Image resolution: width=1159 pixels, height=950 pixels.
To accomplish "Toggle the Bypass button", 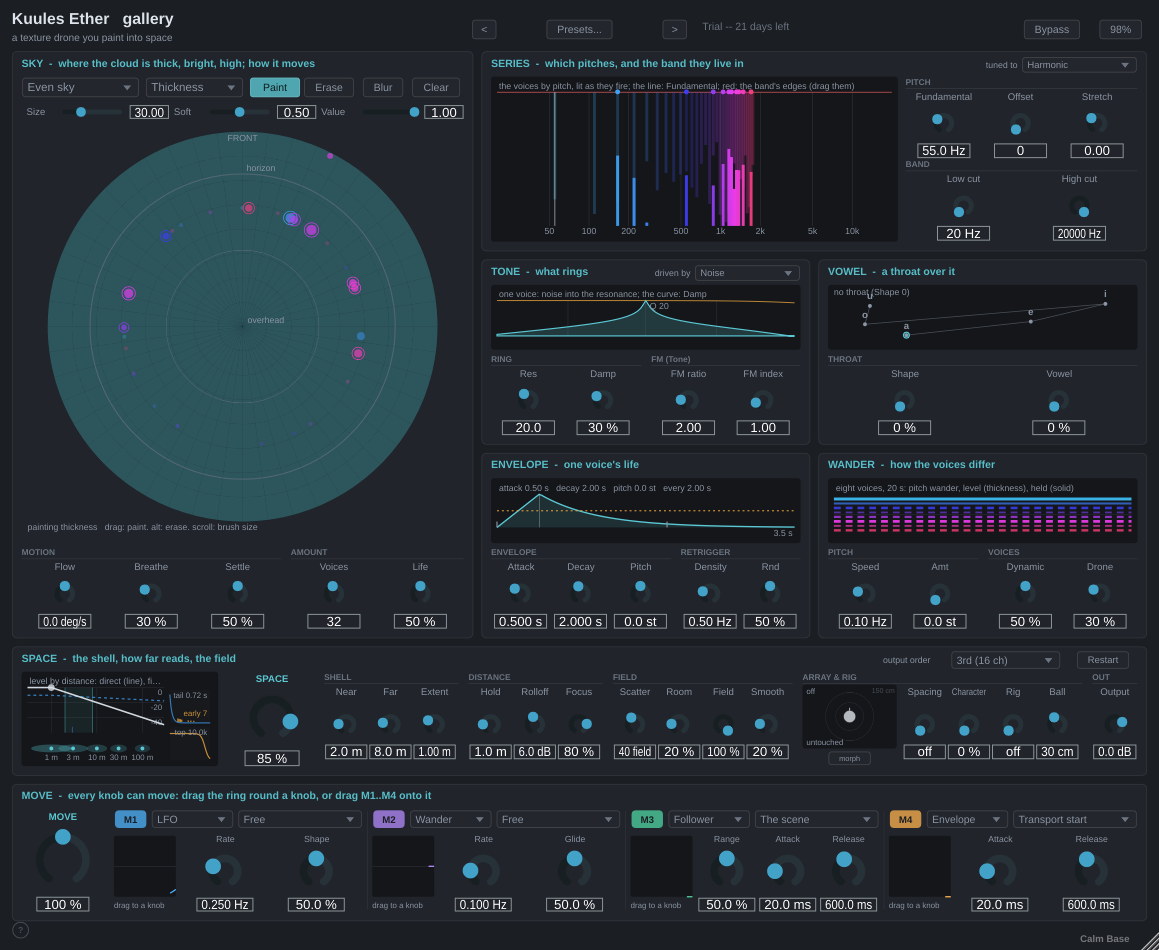I will (x=1052, y=30).
